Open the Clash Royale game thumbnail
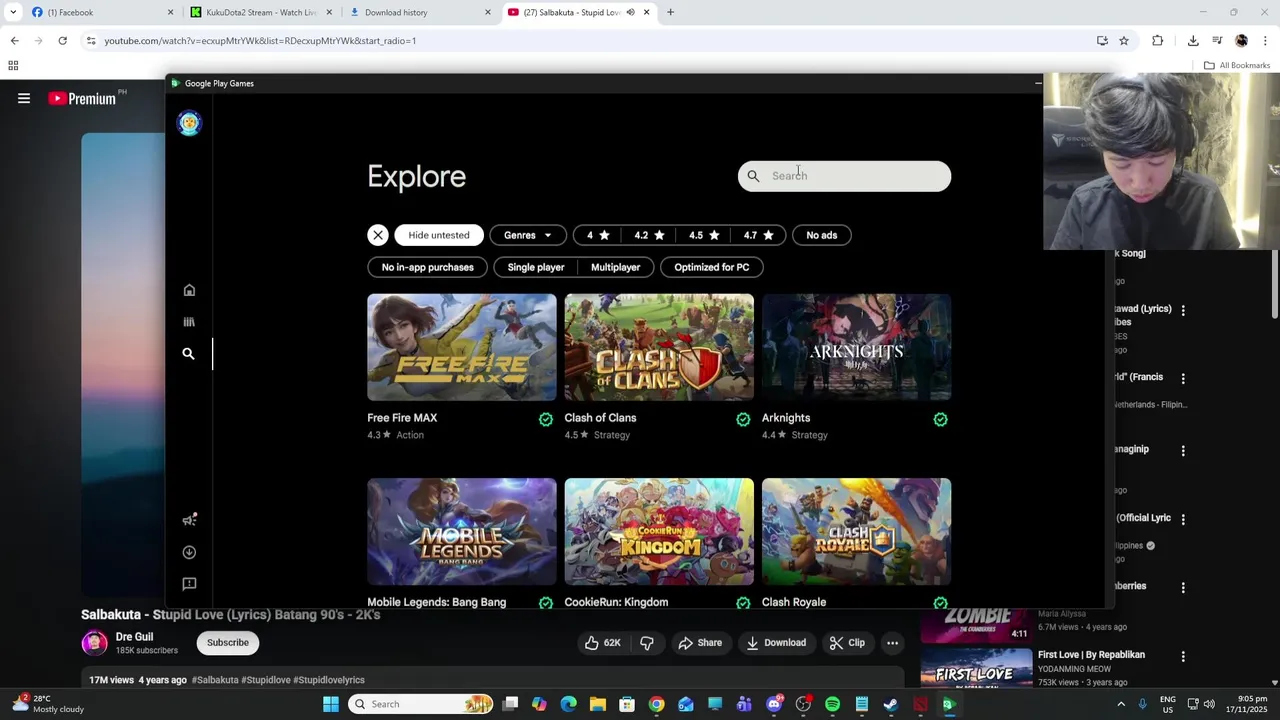Image resolution: width=1280 pixels, height=720 pixels. (856, 532)
